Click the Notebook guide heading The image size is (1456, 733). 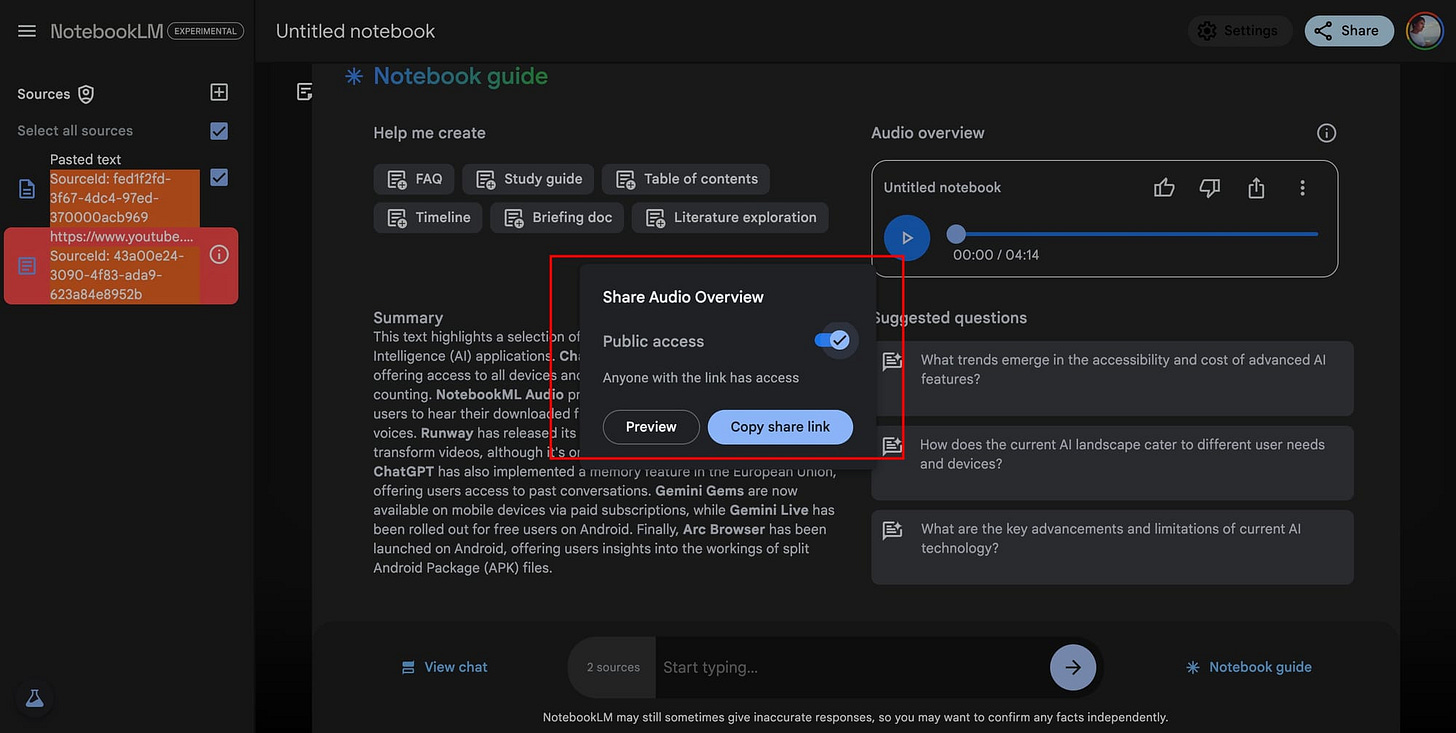[x=460, y=76]
